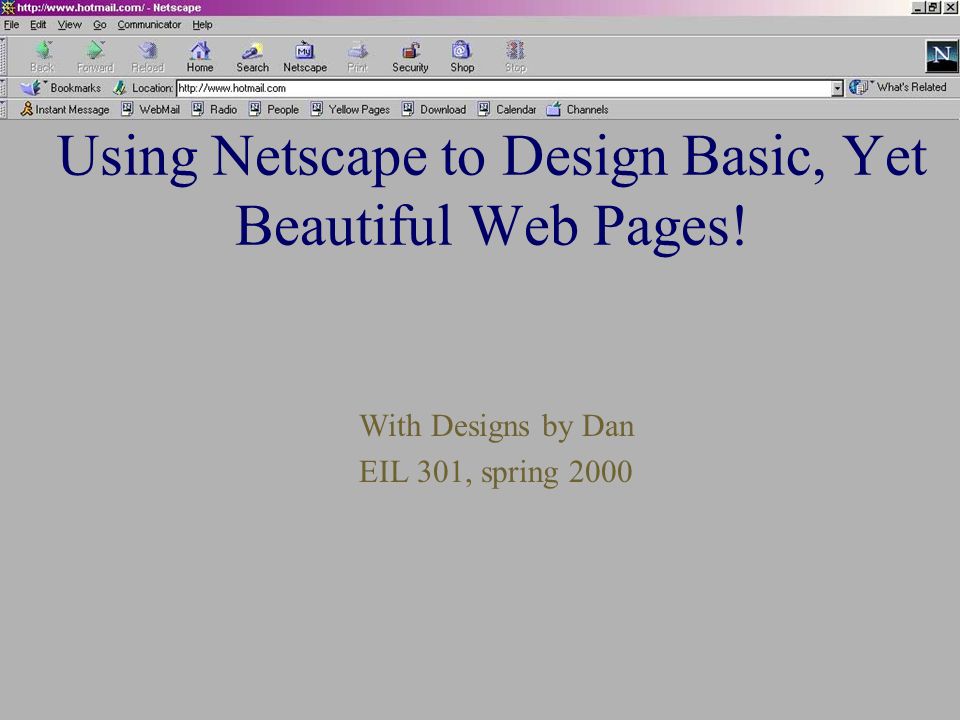Reload the current page
This screenshot has width=960, height=720.
[148, 57]
